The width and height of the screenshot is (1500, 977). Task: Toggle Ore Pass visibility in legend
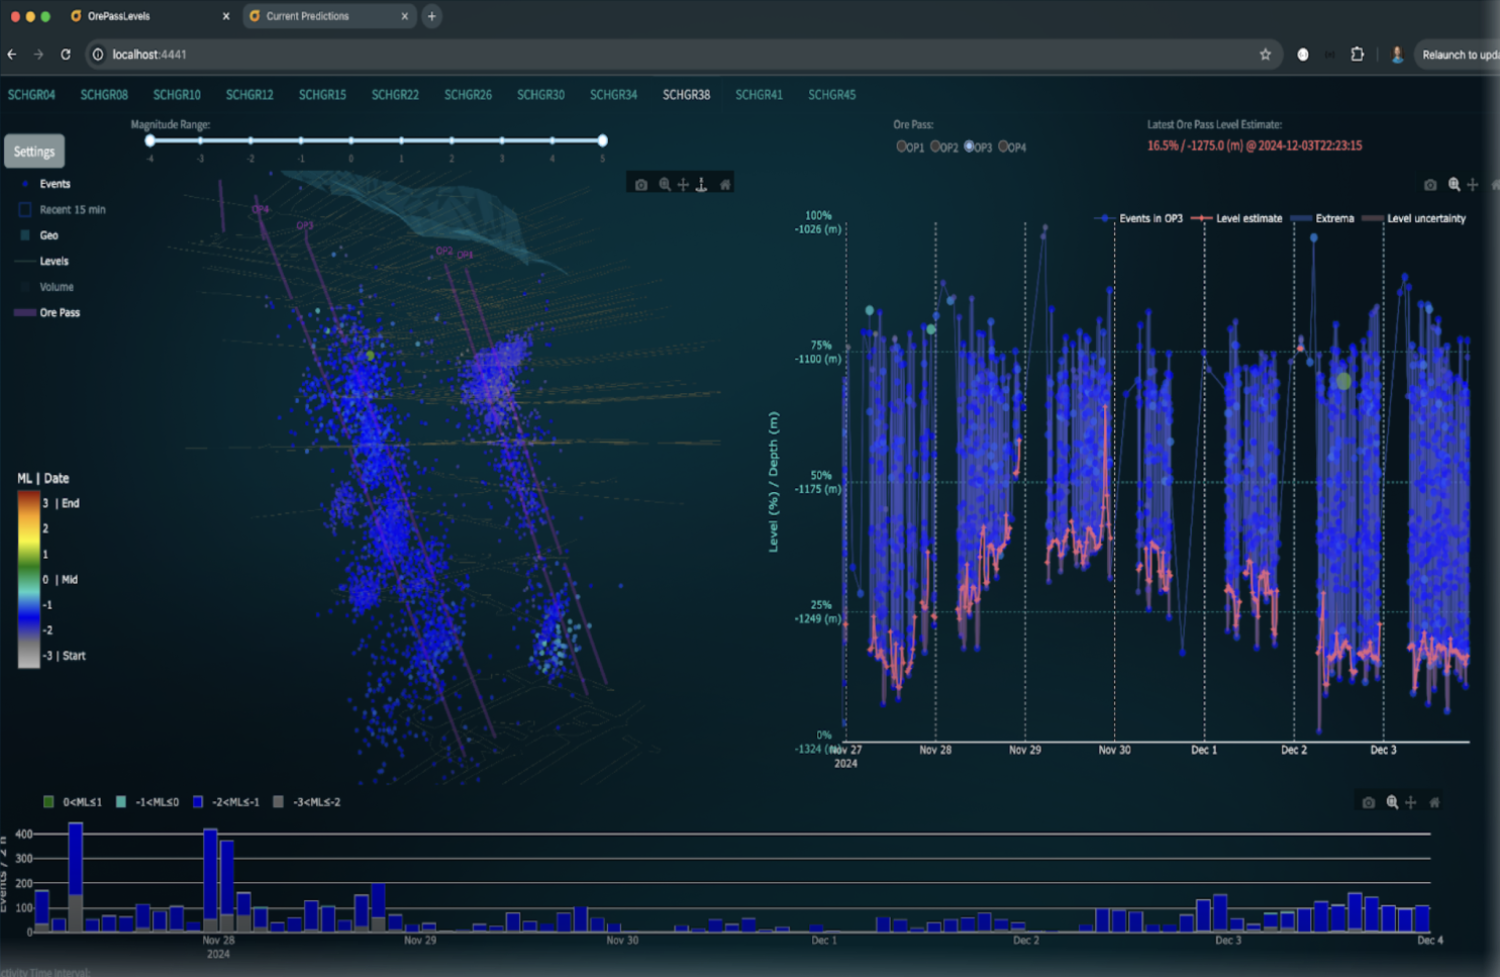tap(47, 313)
